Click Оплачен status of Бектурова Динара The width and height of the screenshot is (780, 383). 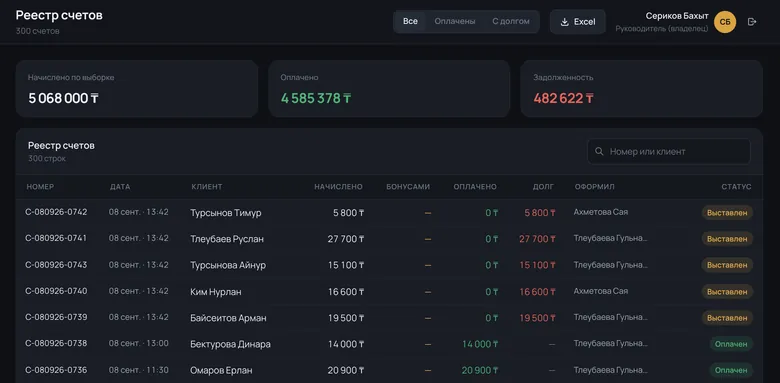pyautogui.click(x=731, y=344)
